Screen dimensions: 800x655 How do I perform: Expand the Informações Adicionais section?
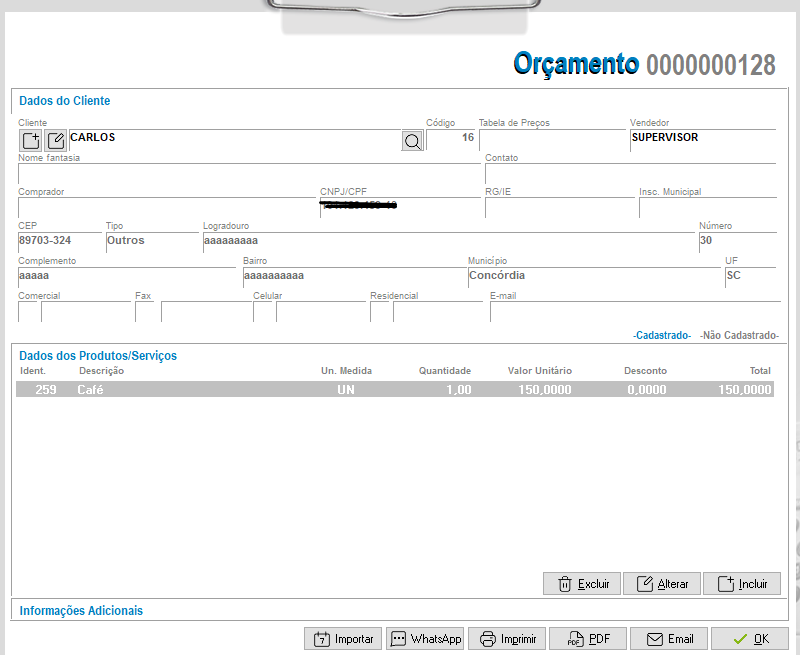(x=81, y=610)
